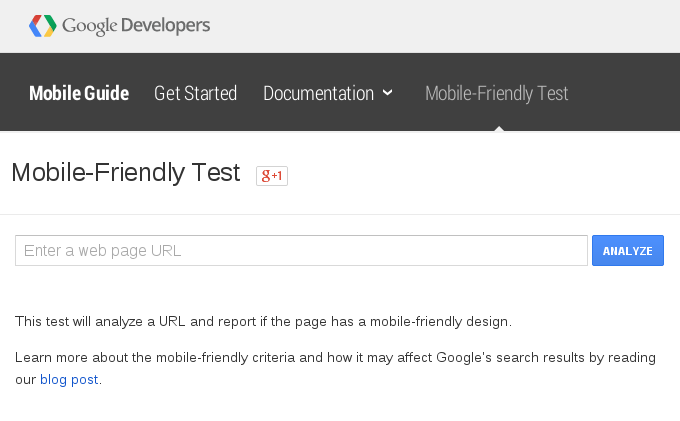This screenshot has width=680, height=421.
Task: Click the colorful Google Developers chevron logo
Action: (x=42, y=26)
